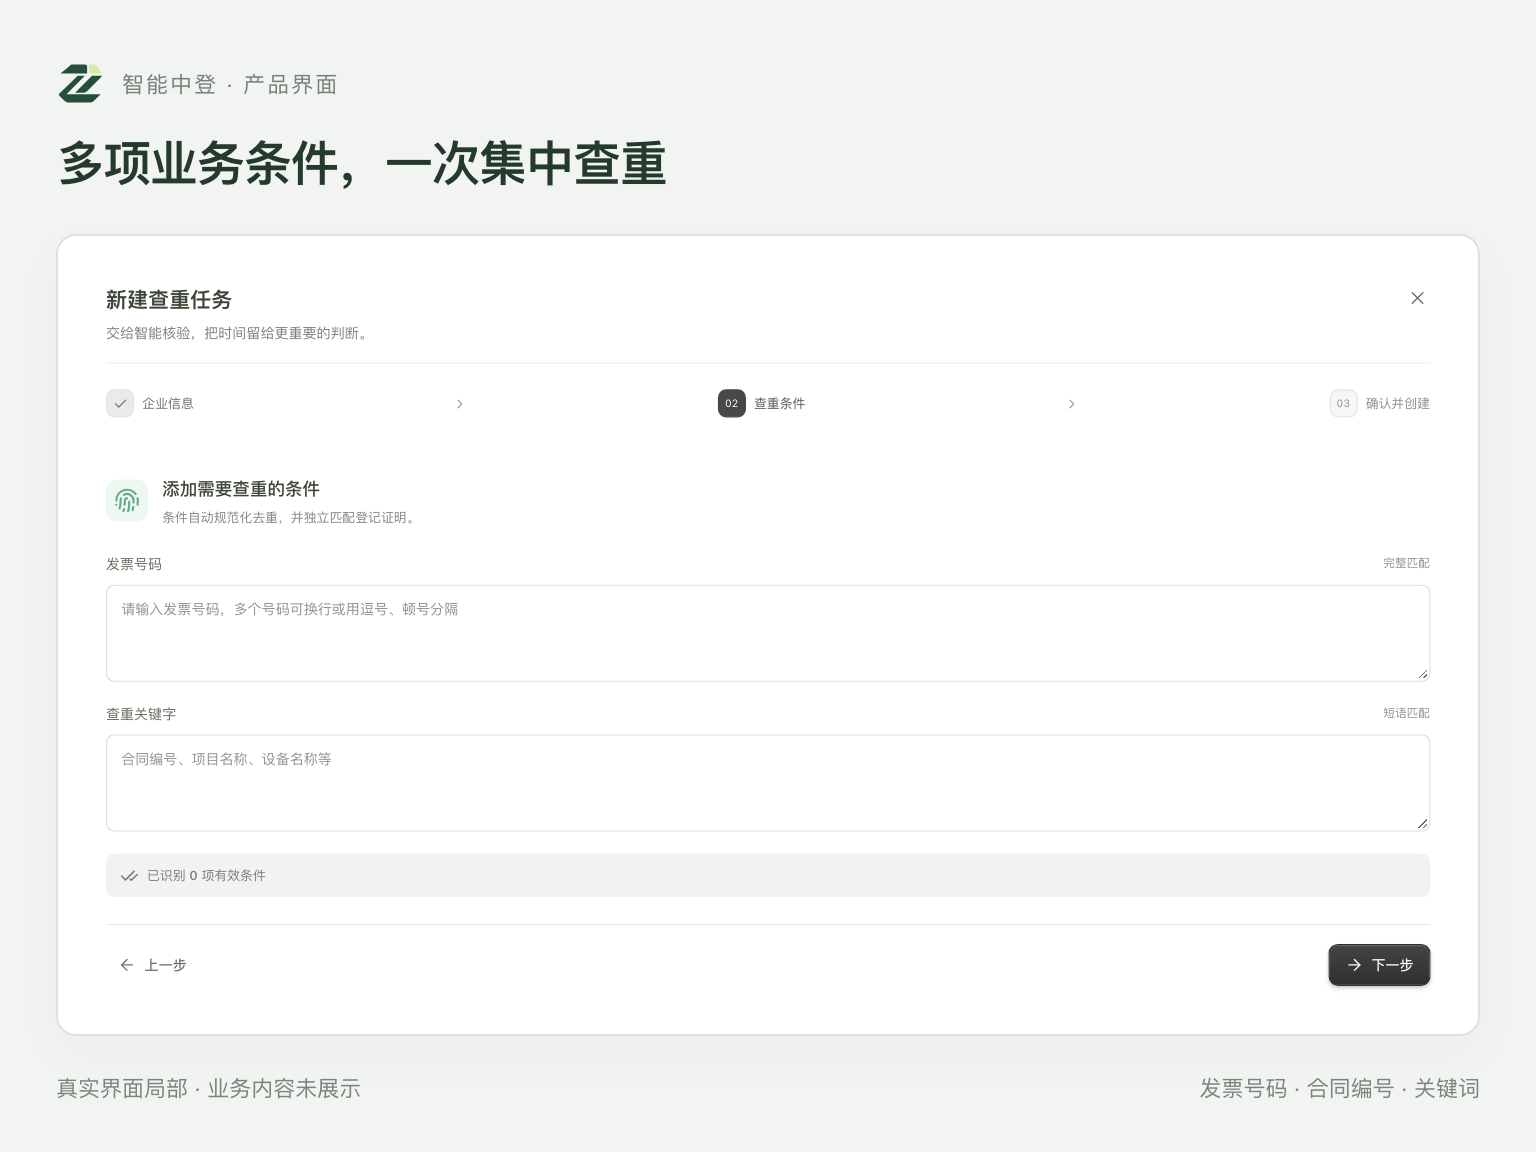The height and width of the screenshot is (1152, 1536).
Task: Click the chevron after 企业信息 step
Action: pos(459,404)
